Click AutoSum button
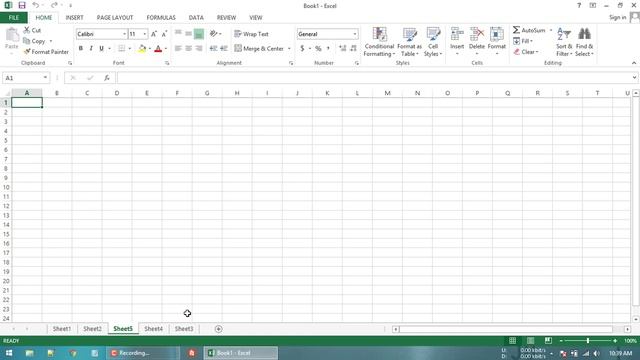 tap(529, 30)
